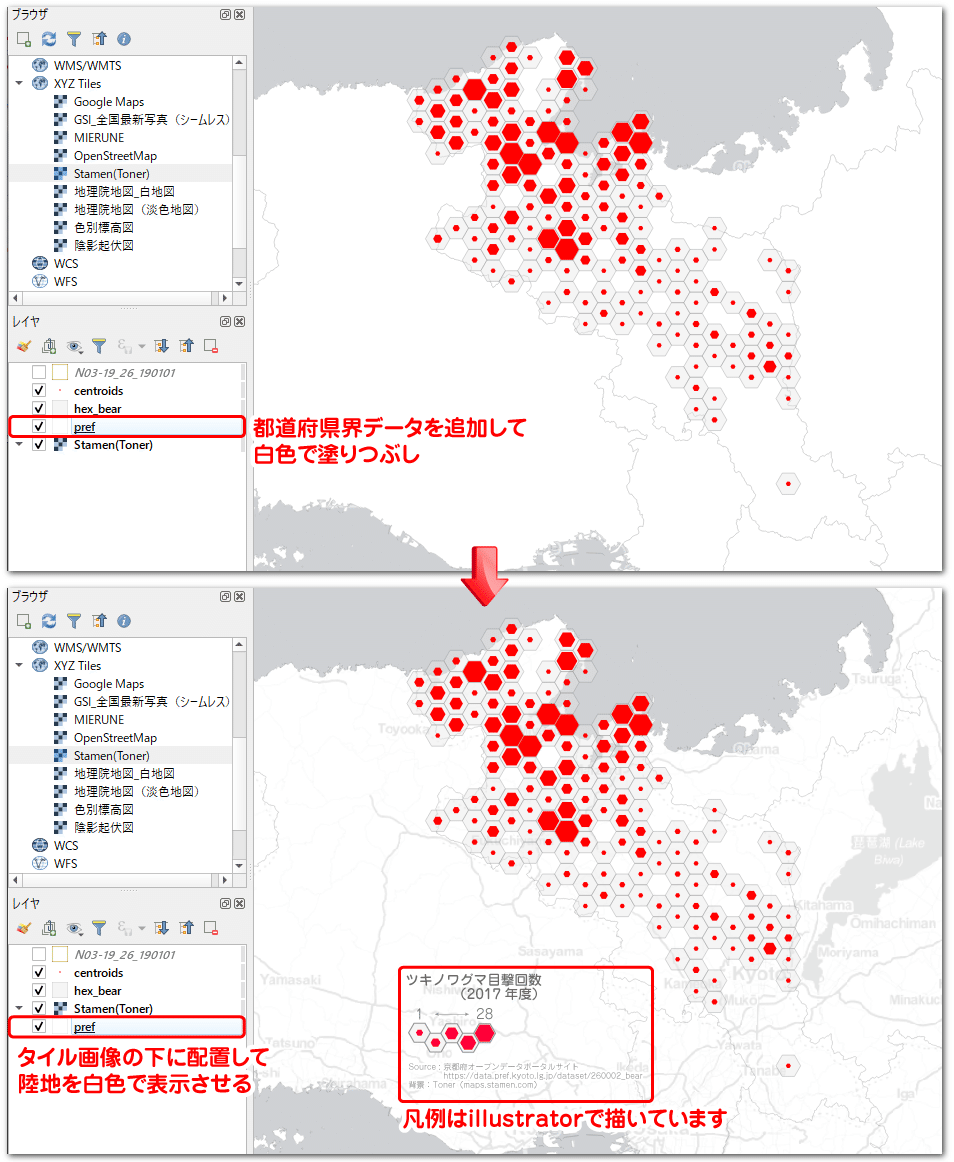
Task: Select 色別標高図 tile in upper Browser tree
Action: 104,228
